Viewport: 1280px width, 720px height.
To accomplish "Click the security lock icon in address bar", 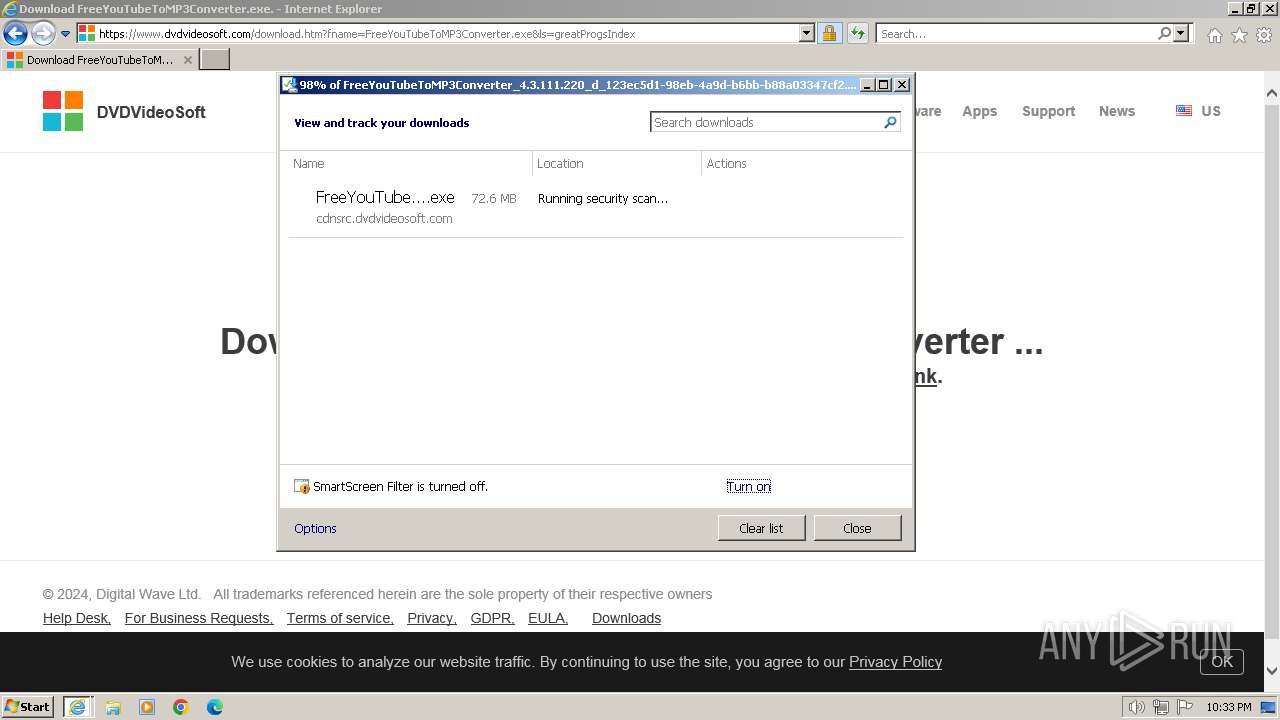I will (829, 33).
